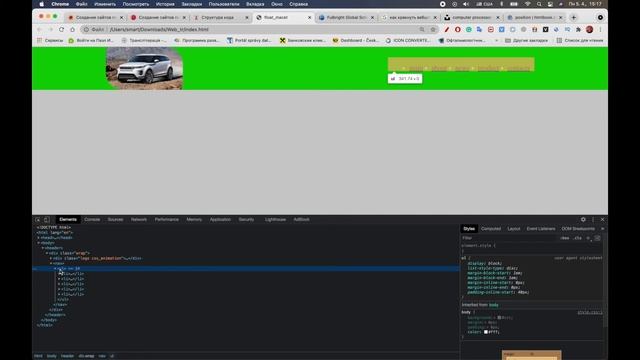Show the computed styles sidebar icon

598,238
